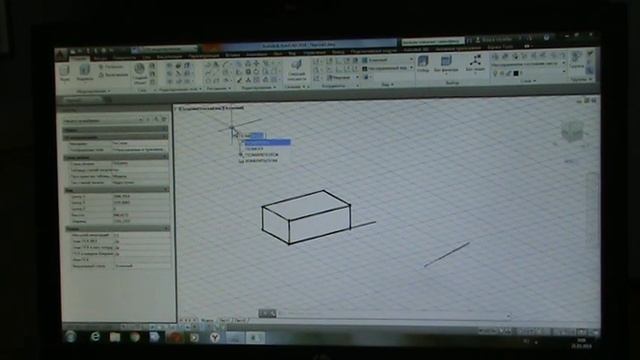Switch to the Главная ribbon tab
Image resolution: width=640 pixels, height=360 pixels.
click(79, 58)
